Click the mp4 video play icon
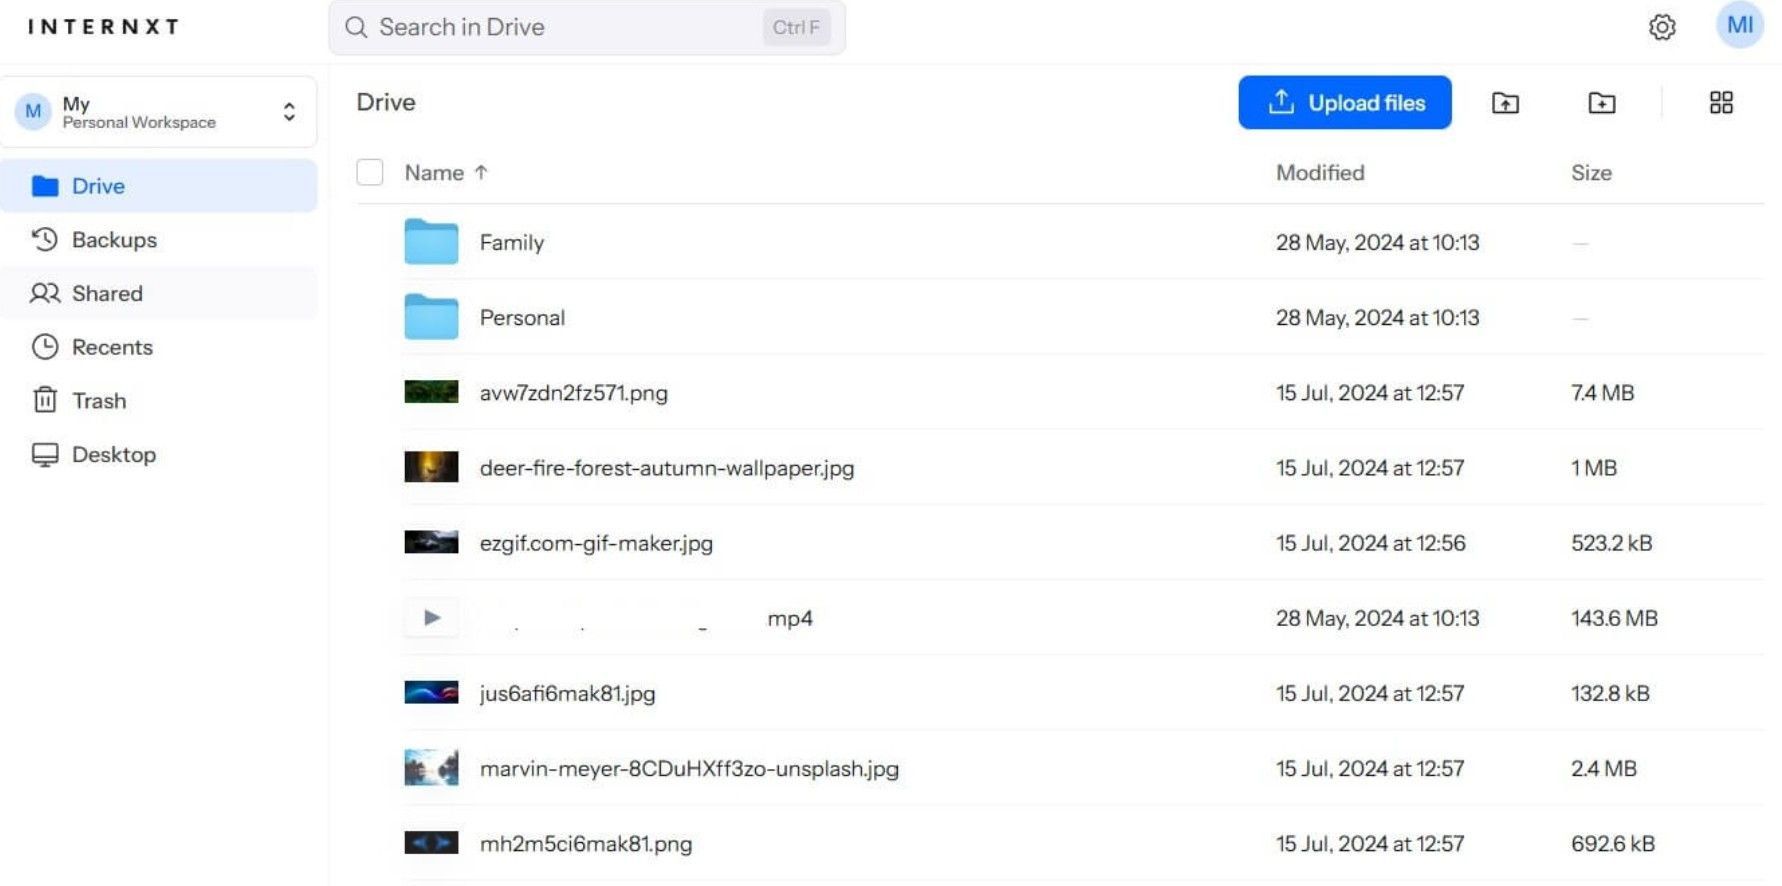The height and width of the screenshot is (886, 1782). click(x=432, y=618)
